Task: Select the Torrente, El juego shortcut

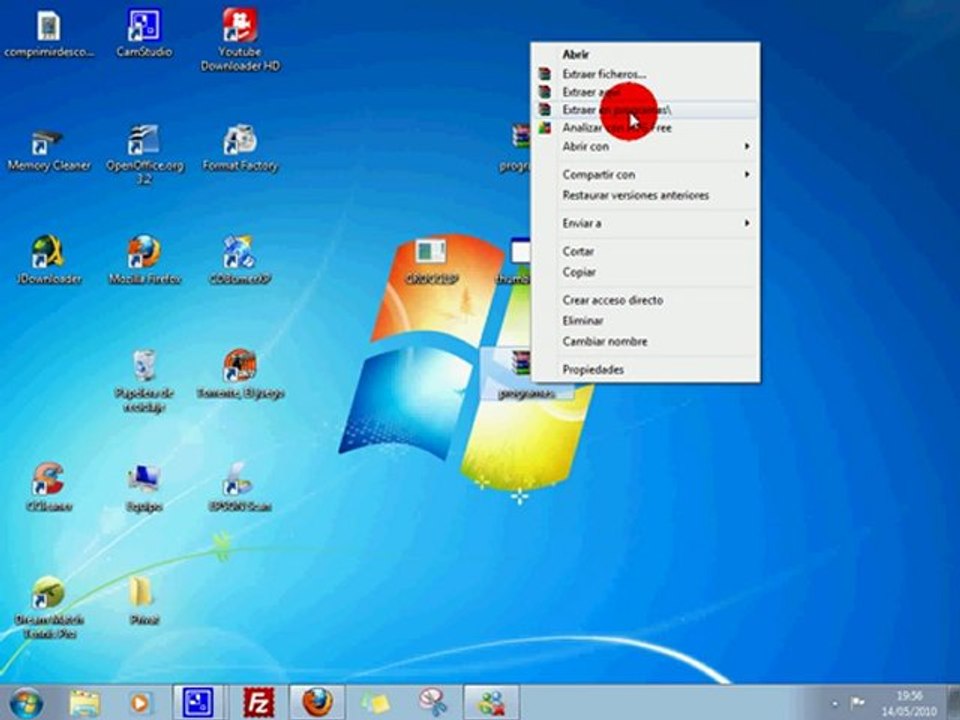Action: coord(240,375)
